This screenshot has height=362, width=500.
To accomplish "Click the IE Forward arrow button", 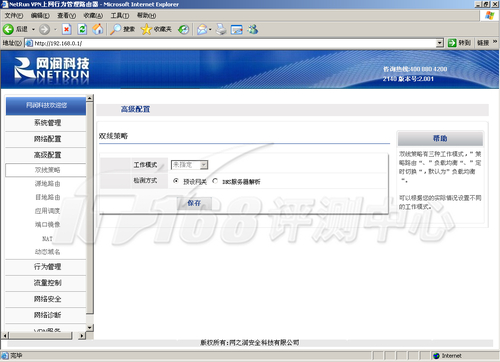I will pos(44,29).
